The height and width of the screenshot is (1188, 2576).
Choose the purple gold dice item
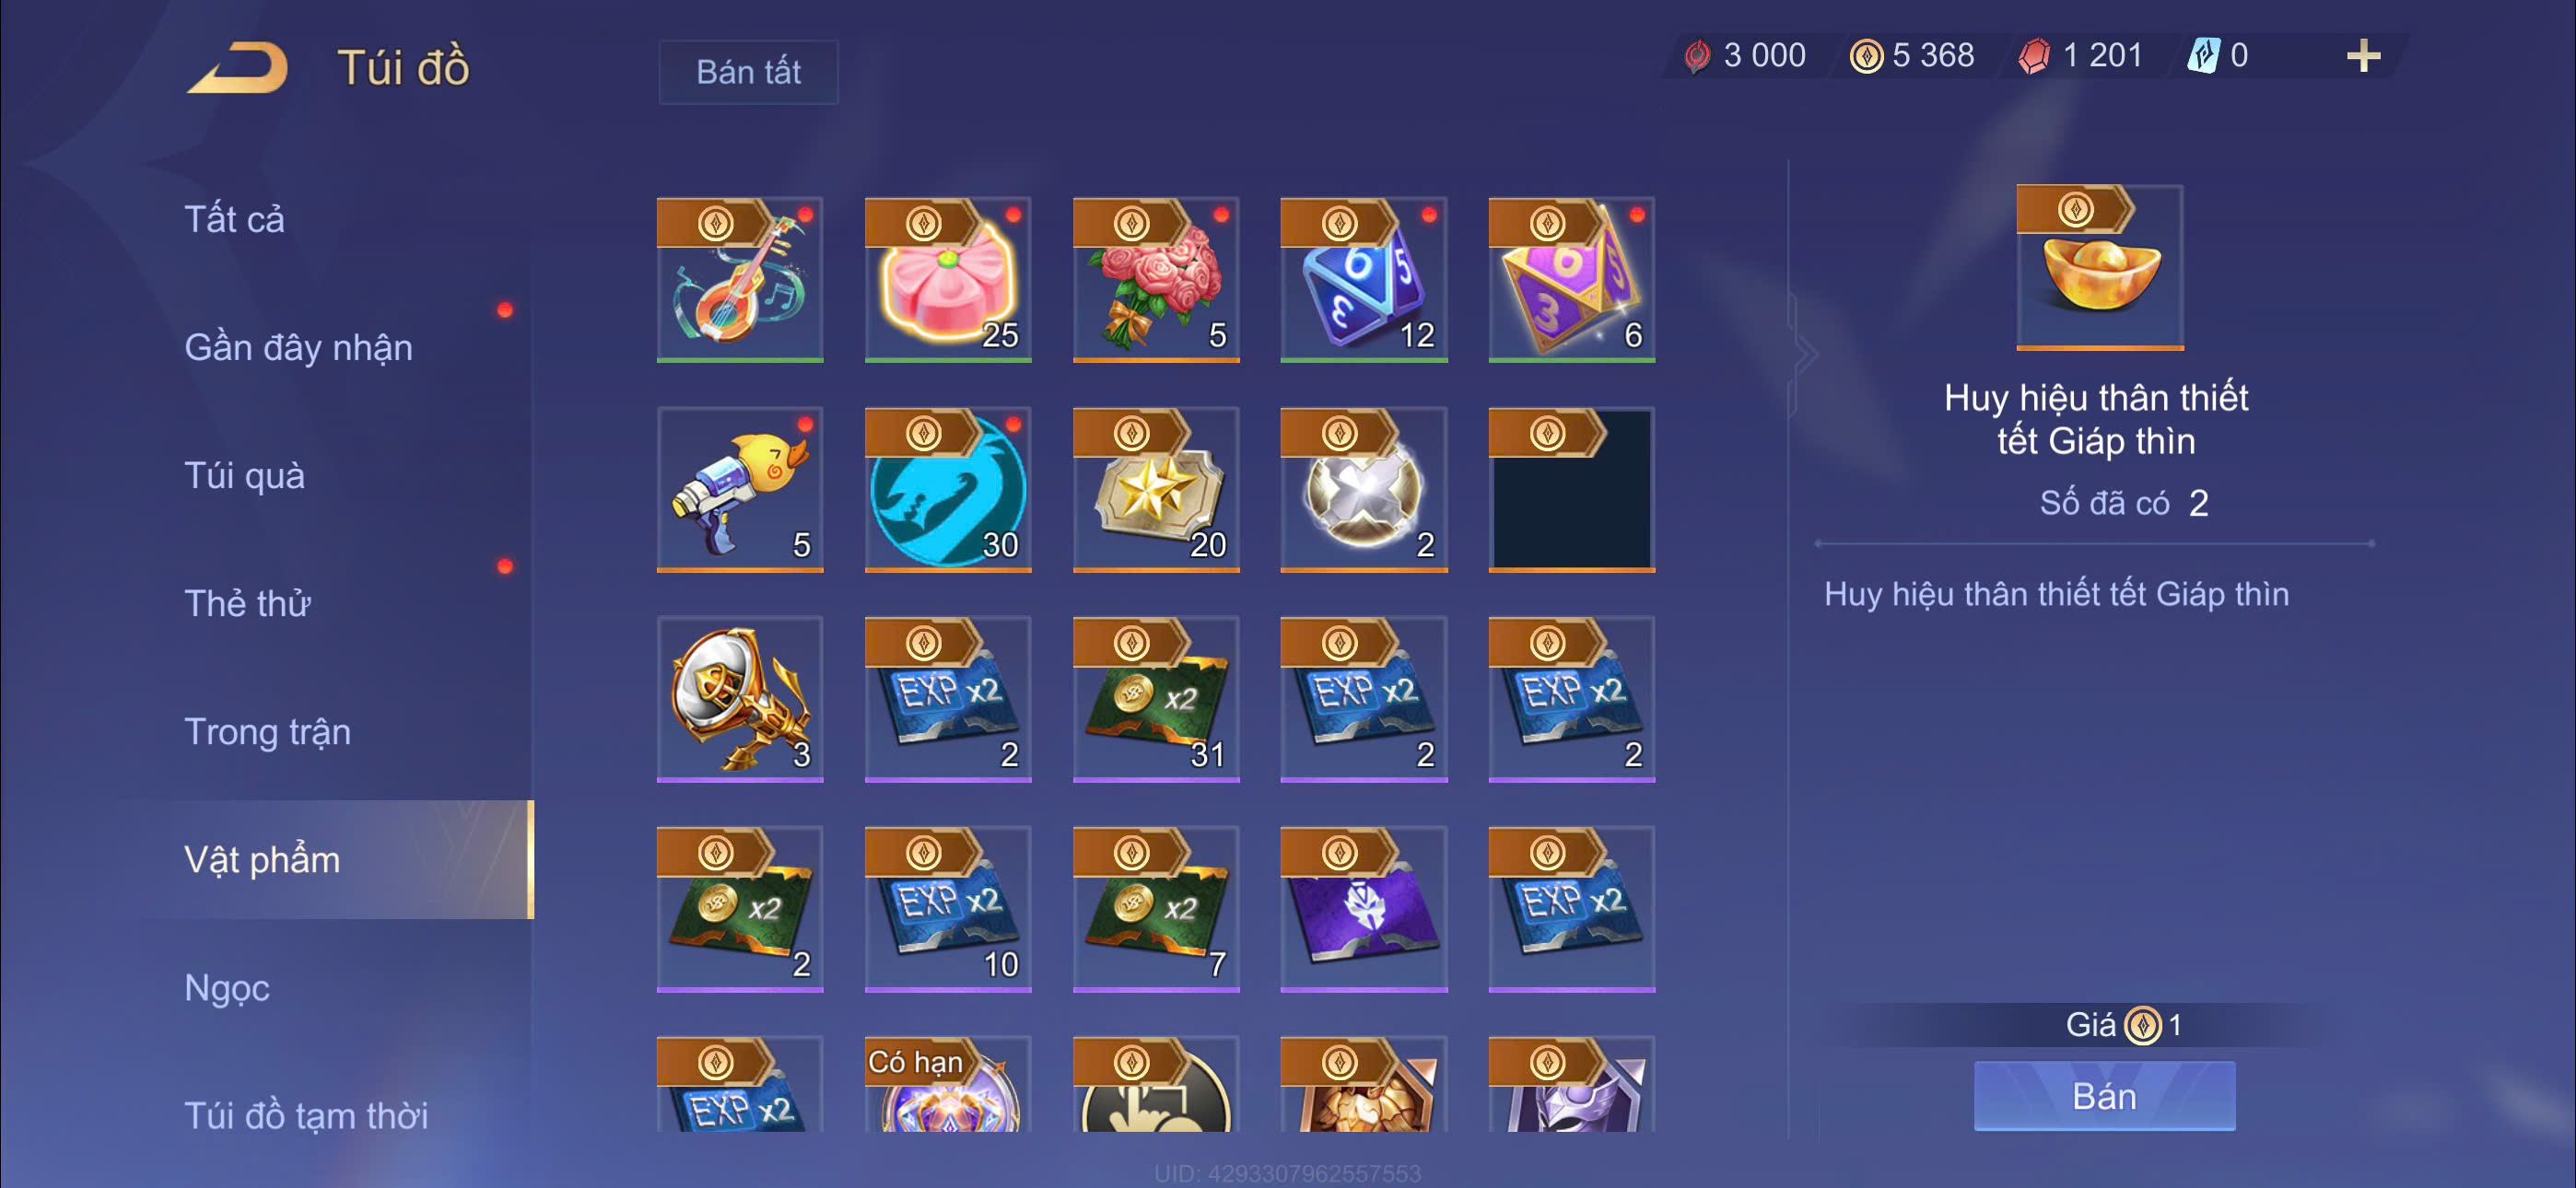click(1571, 279)
